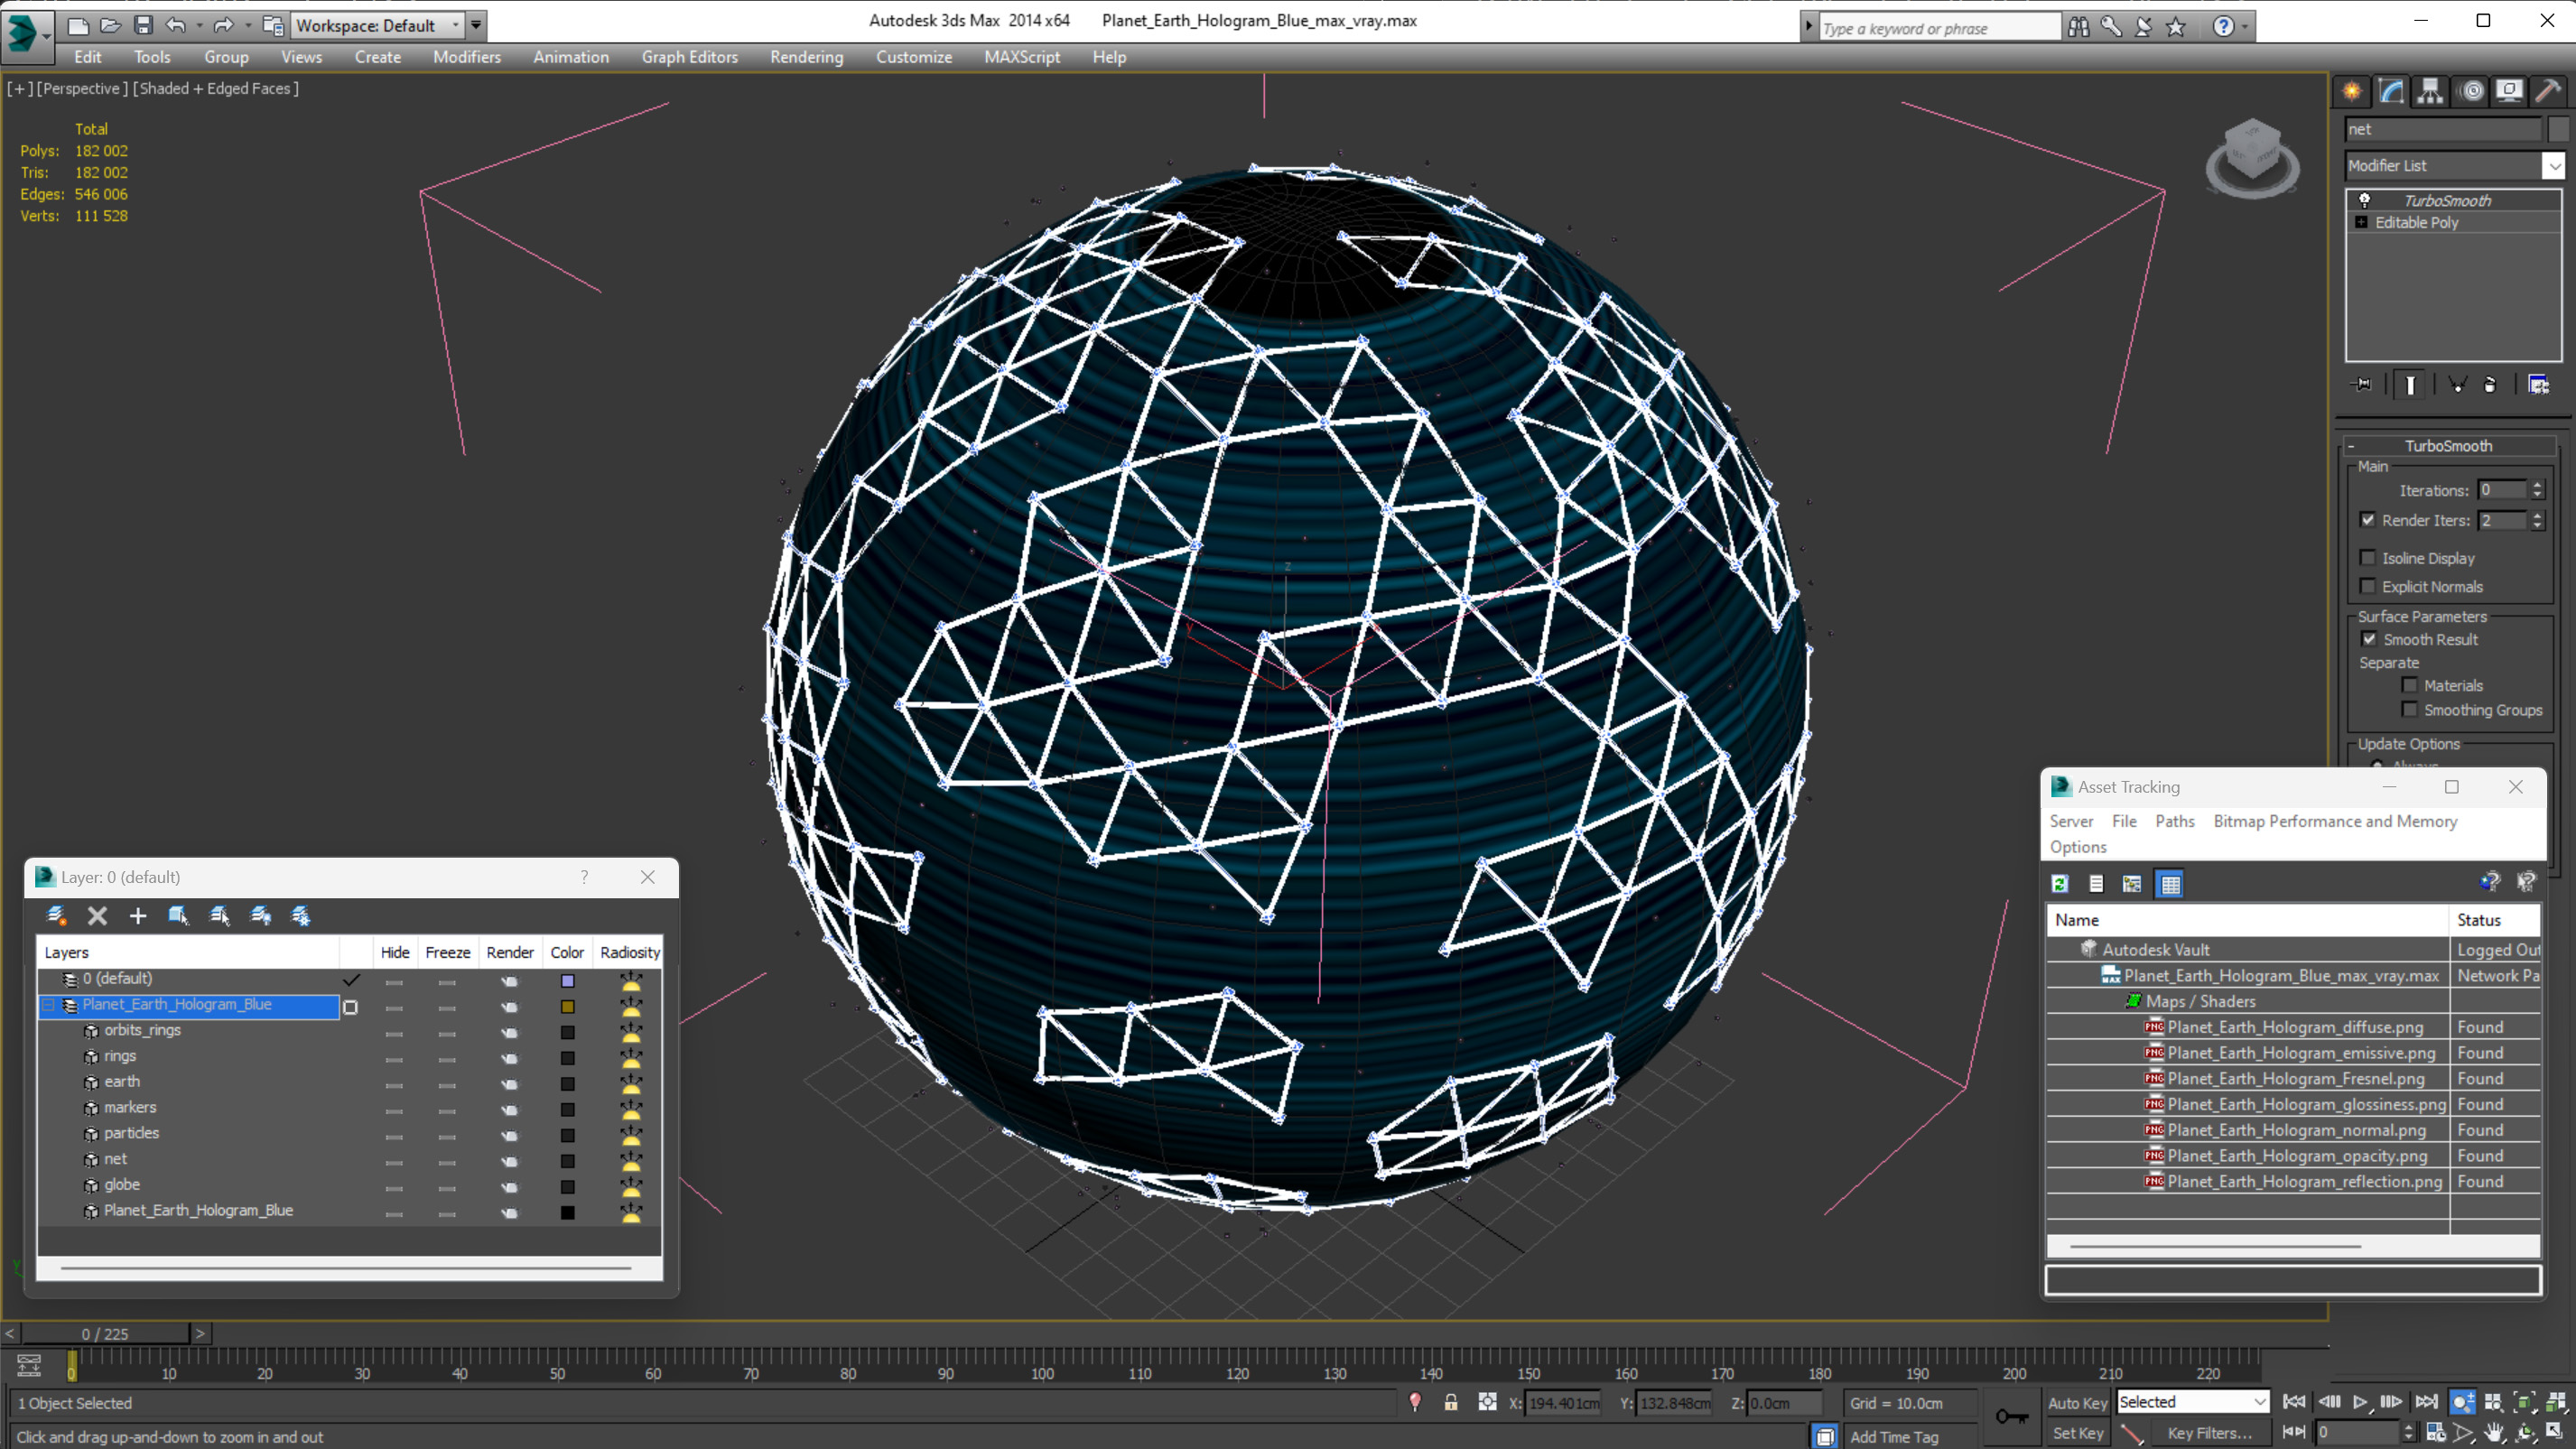2576x1449 pixels.
Task: Toggle the Smooth Result checkbox
Action: (x=2369, y=638)
